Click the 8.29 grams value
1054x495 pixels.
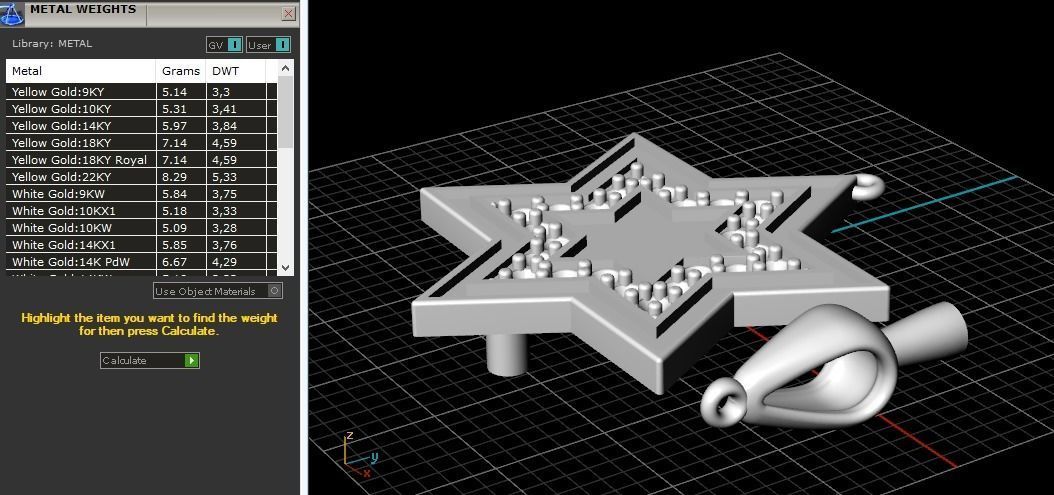(175, 177)
